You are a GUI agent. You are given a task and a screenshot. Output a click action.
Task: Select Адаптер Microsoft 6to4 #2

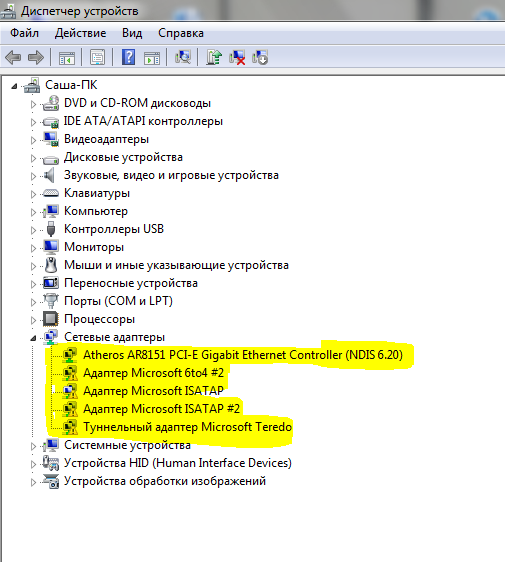coord(153,373)
